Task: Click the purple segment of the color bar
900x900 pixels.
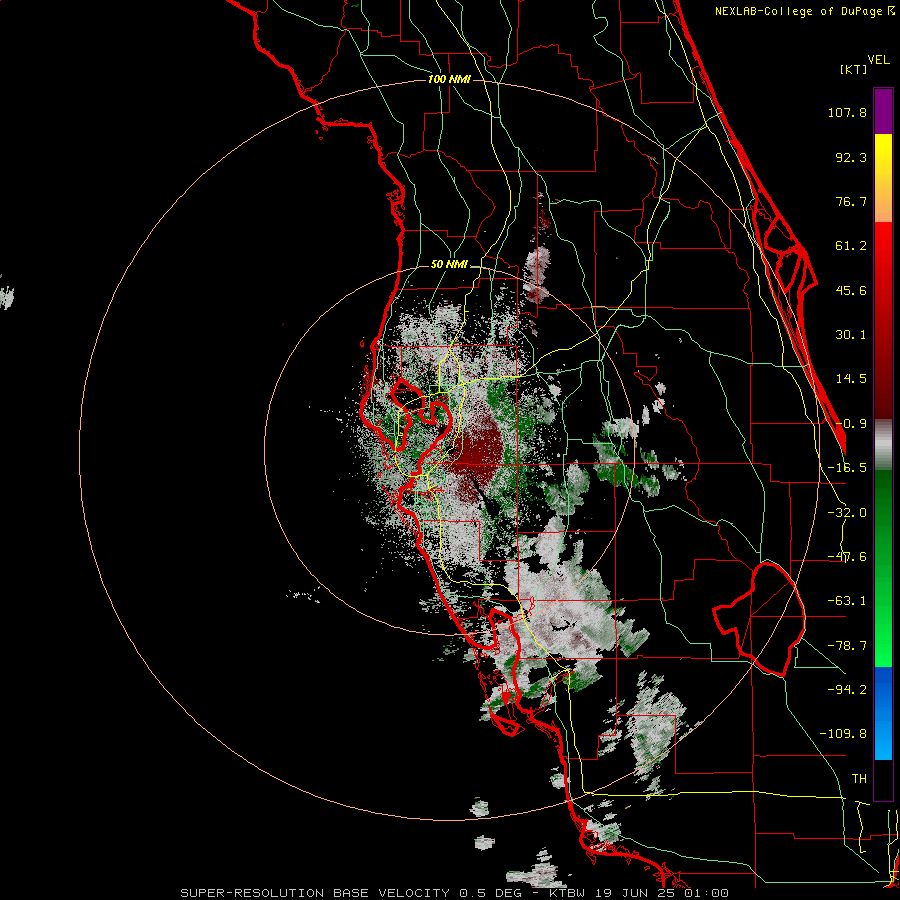Action: (883, 111)
